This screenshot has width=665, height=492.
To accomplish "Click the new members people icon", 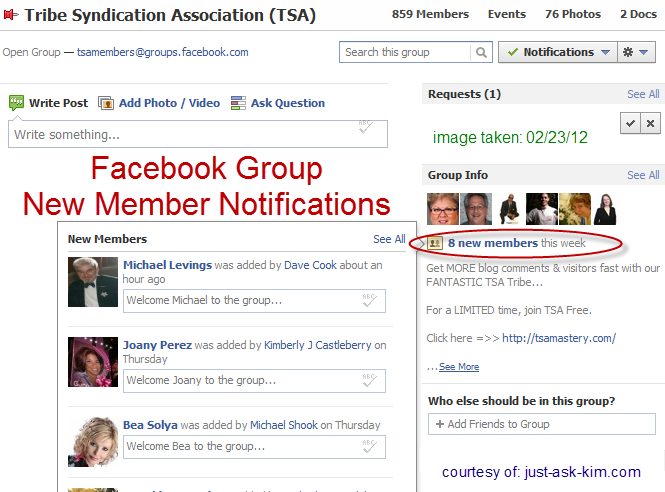I will (x=435, y=243).
